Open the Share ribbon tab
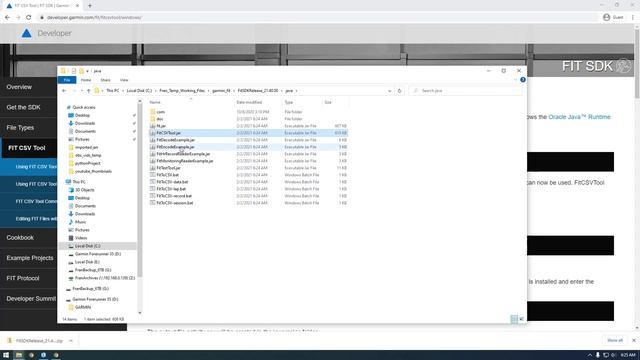Screen dimensions: 640x360 (x=105, y=80)
